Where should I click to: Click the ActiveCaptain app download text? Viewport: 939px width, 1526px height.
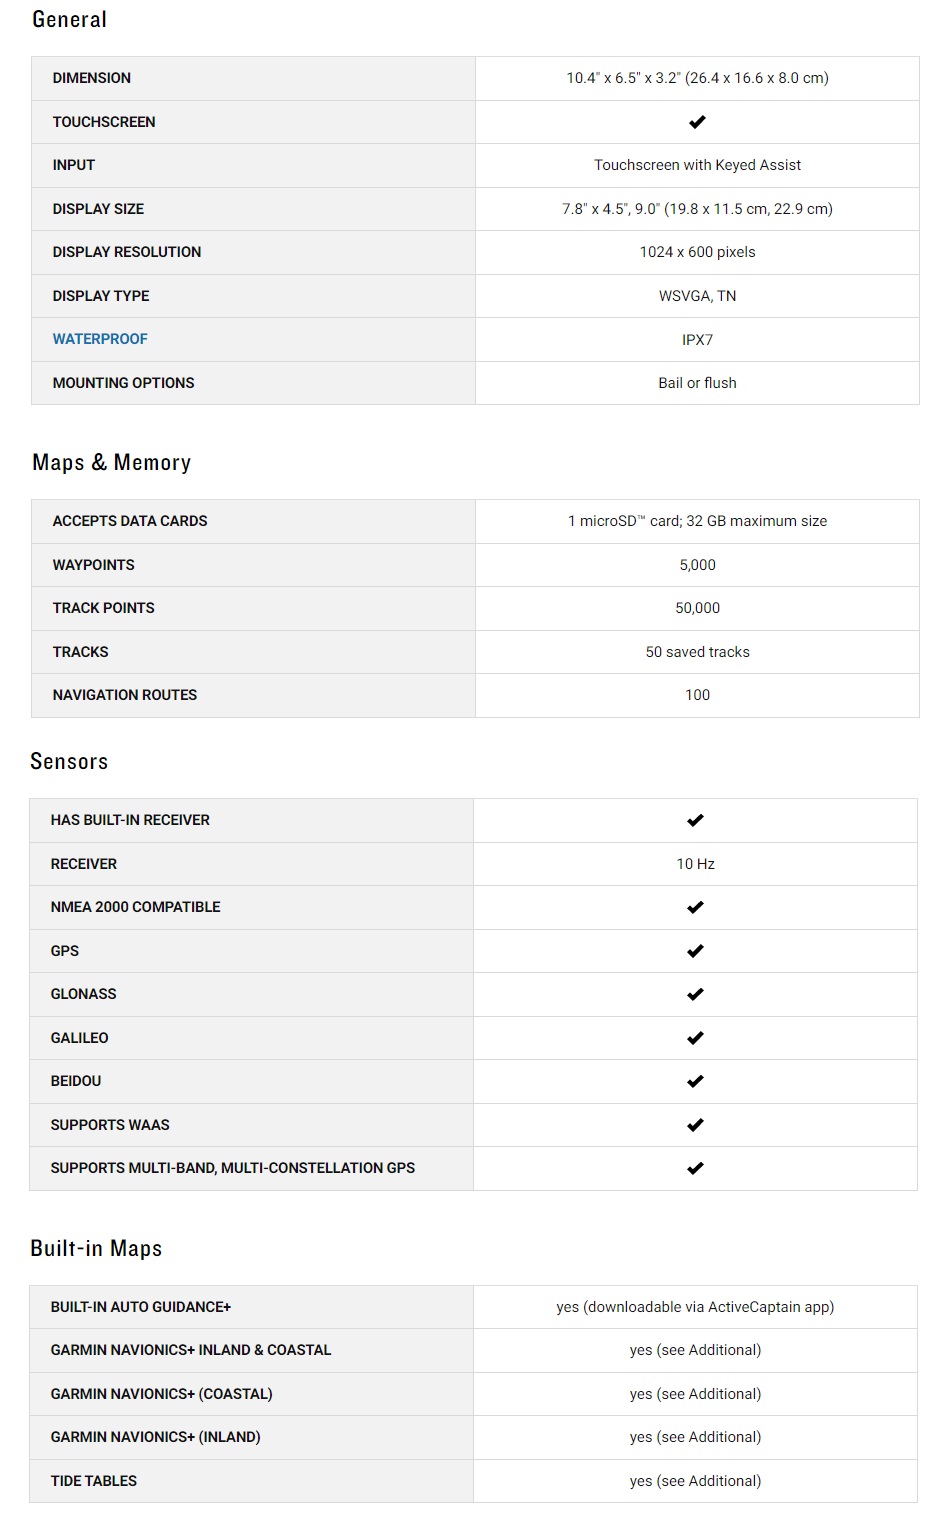pos(695,1307)
